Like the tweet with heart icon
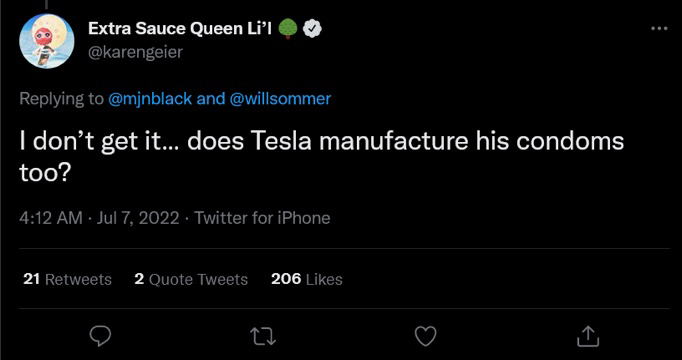This screenshot has width=682, height=360. pyautogui.click(x=425, y=337)
